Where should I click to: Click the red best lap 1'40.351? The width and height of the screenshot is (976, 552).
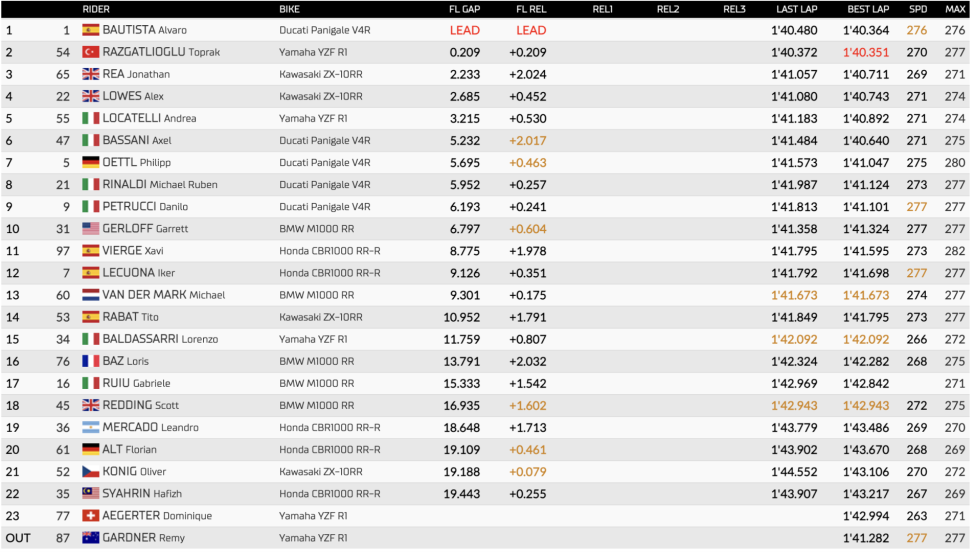[866, 52]
